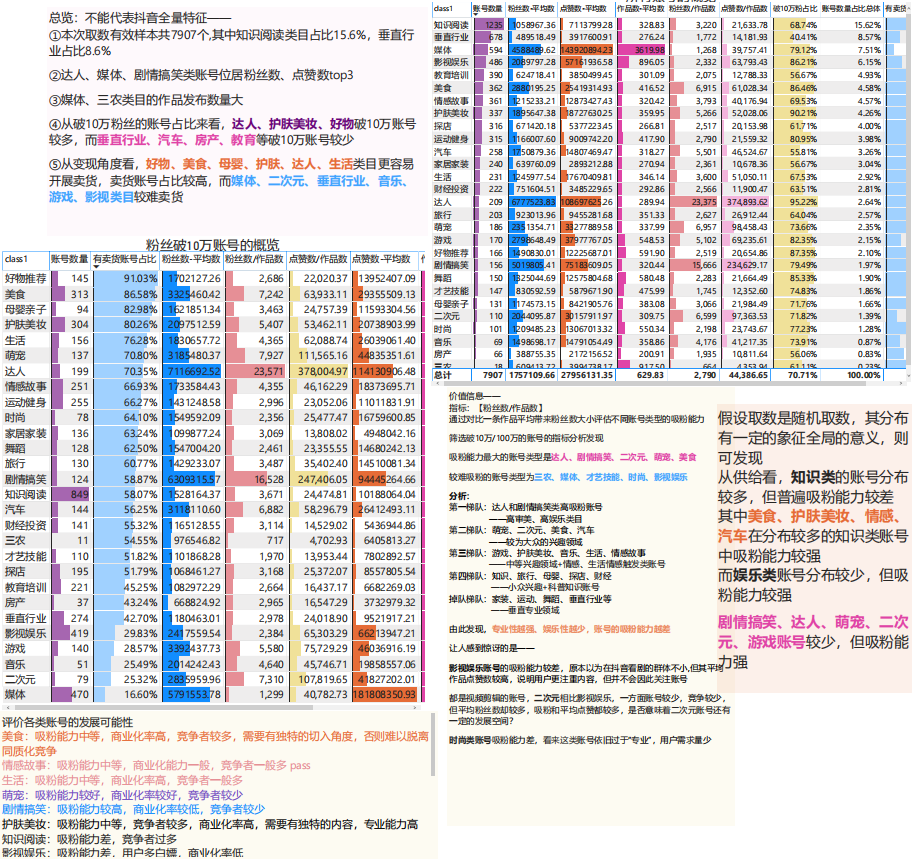The image size is (912, 868).
Task: Sort by 作品数-平均数 column header
Action: coord(640,9)
